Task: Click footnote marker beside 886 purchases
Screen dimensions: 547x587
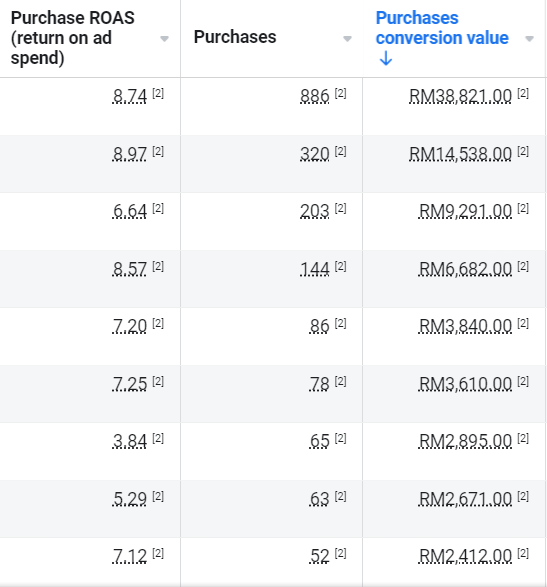Action: click(340, 93)
